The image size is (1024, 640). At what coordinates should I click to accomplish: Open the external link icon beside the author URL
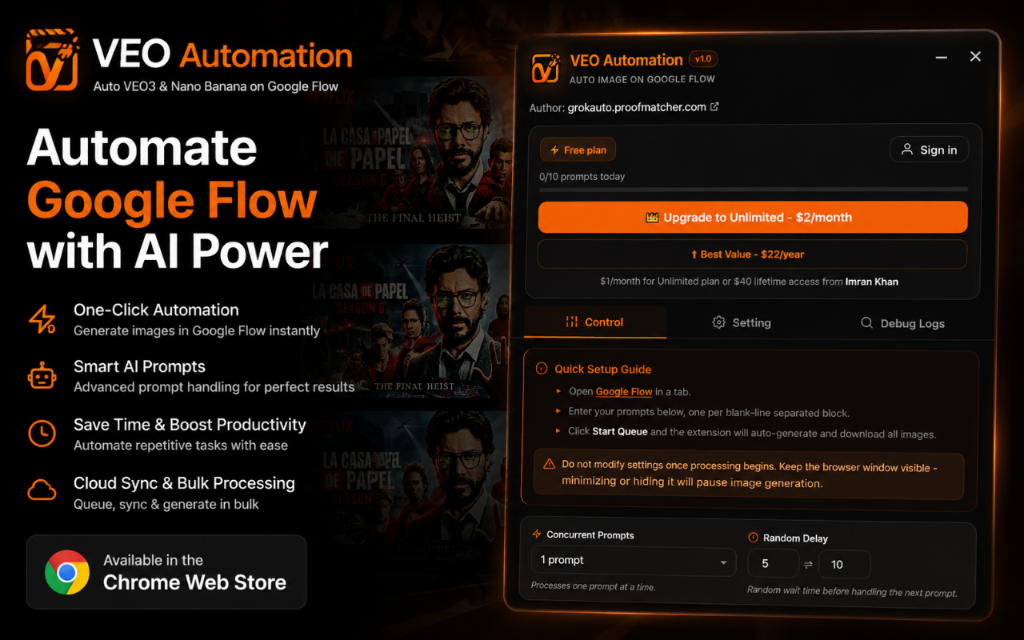point(714,106)
